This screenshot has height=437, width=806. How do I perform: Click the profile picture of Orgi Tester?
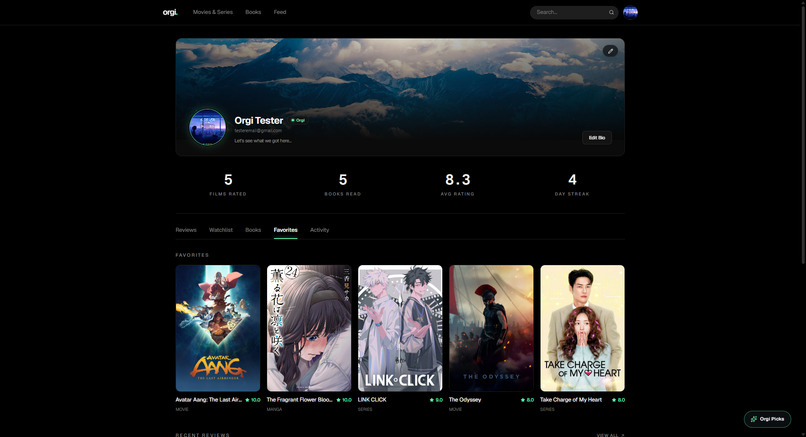point(207,127)
